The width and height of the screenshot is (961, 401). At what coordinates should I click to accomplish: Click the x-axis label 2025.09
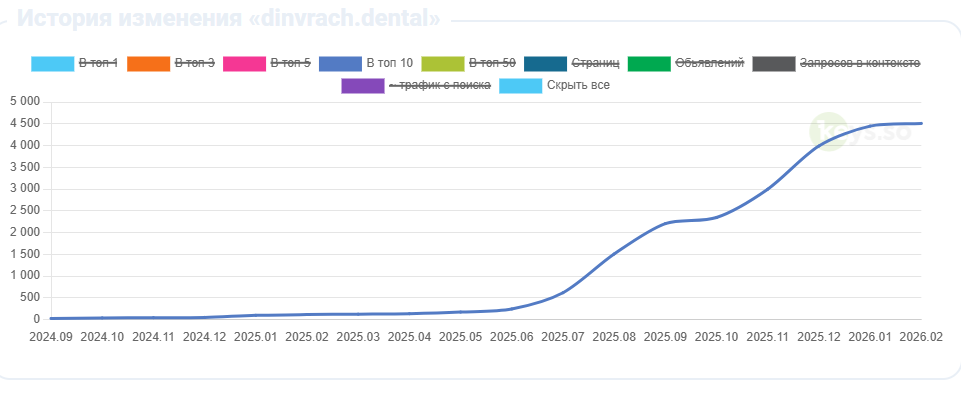coord(666,337)
